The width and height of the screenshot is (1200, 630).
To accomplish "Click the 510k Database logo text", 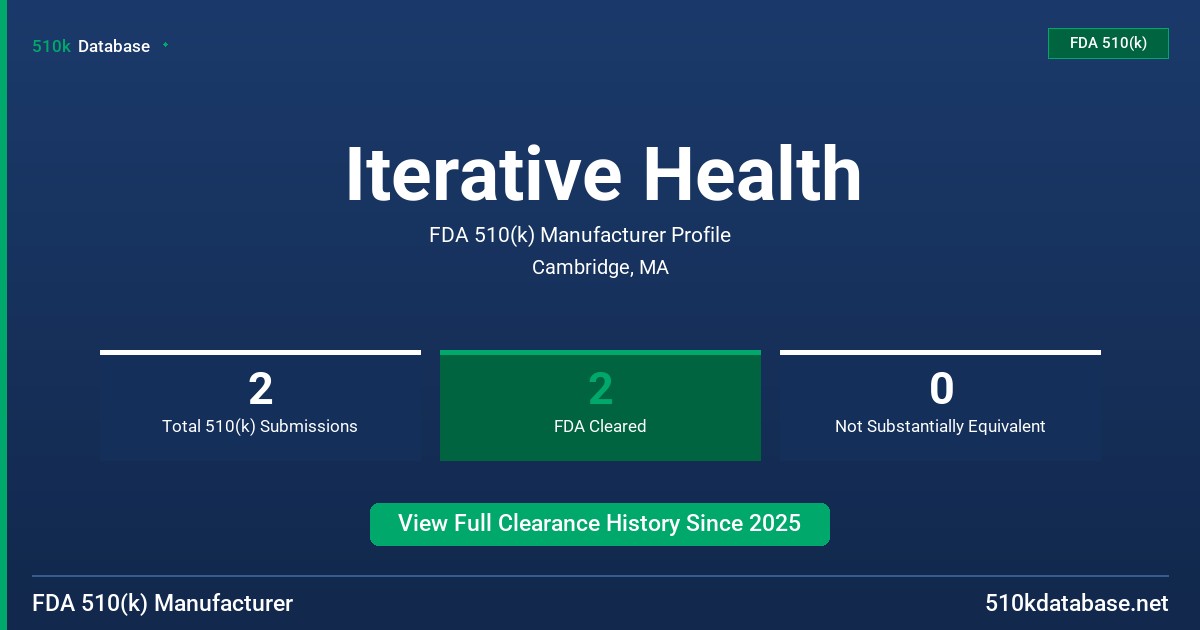I will point(91,46).
